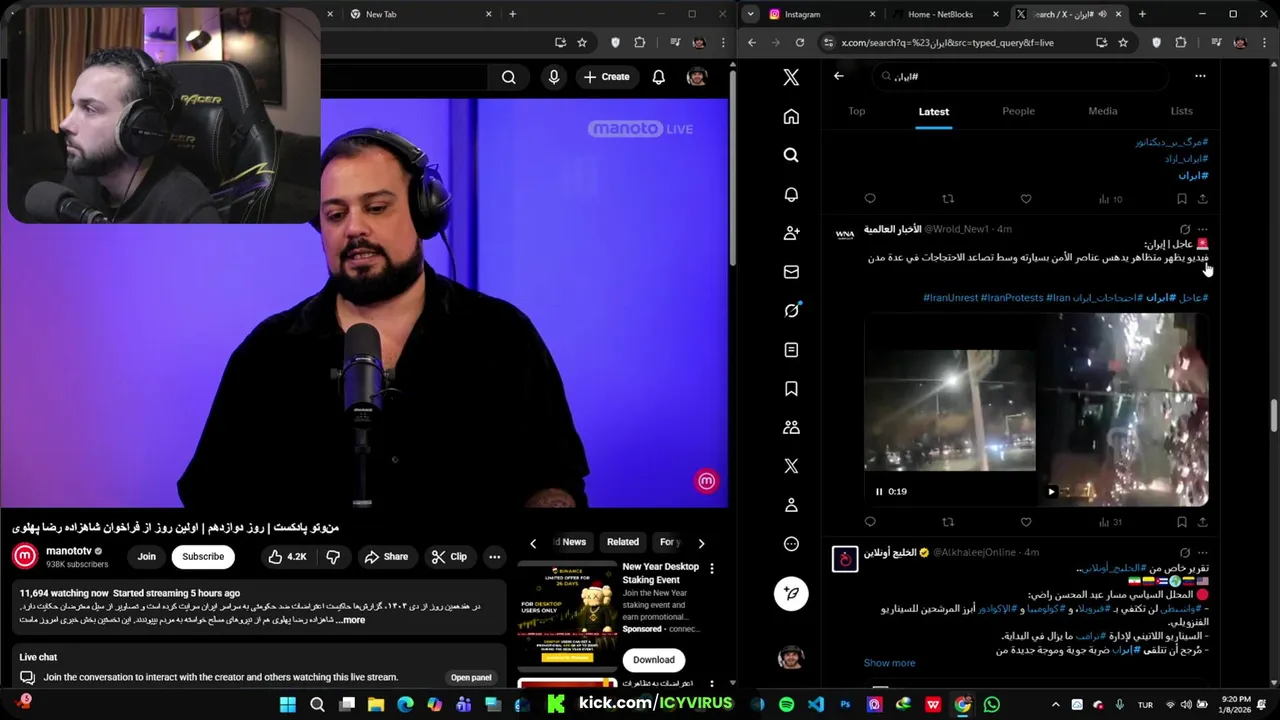Open Grok icon in X sidebar
This screenshot has width=1280, height=720.
click(791, 310)
